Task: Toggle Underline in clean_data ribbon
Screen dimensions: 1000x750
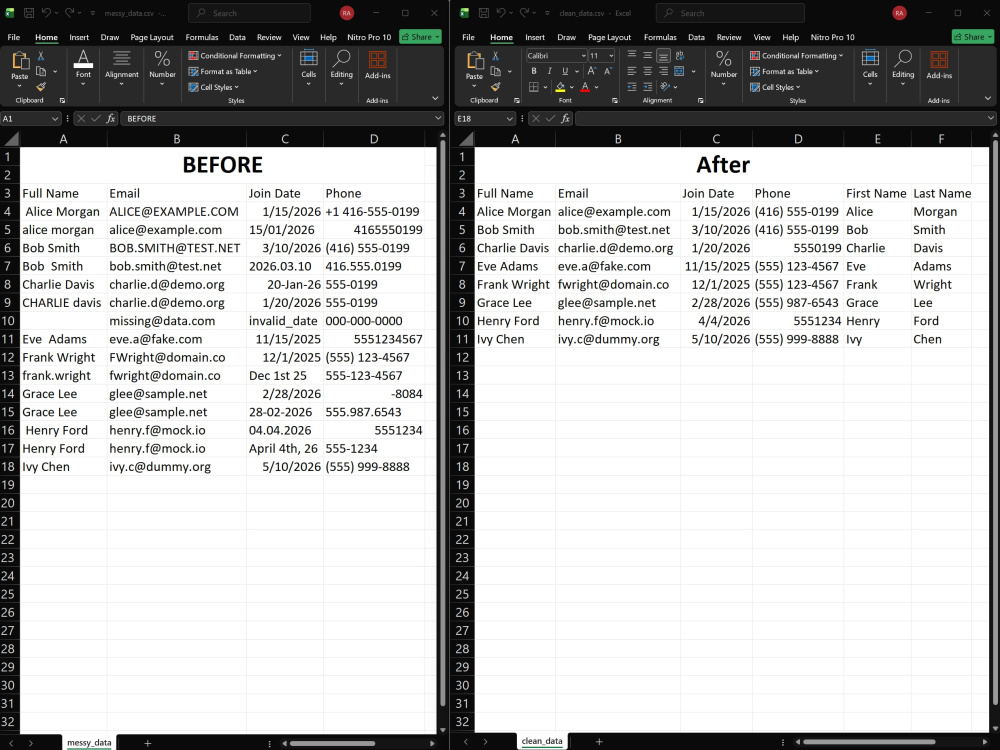Action: coord(564,71)
